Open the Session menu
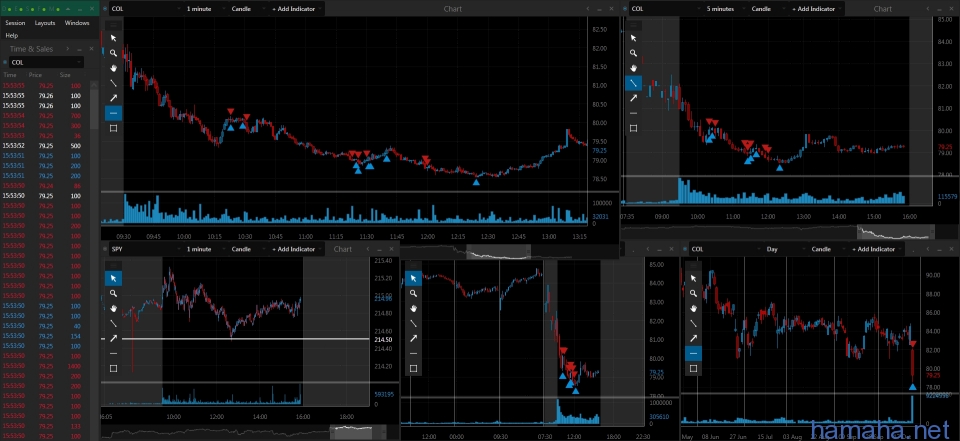960x441 pixels. [x=15, y=23]
